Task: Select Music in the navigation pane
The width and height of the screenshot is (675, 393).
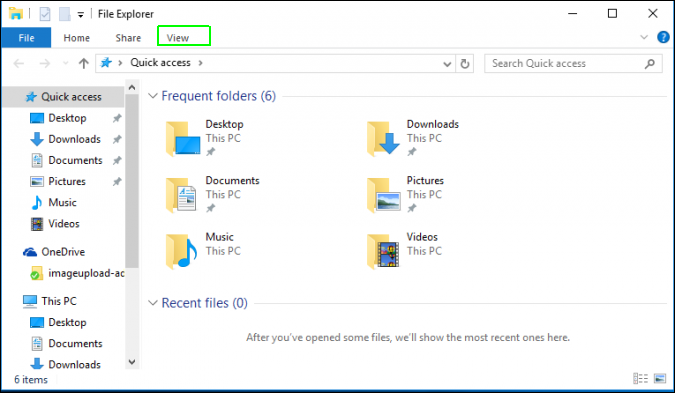Action: click(63, 202)
